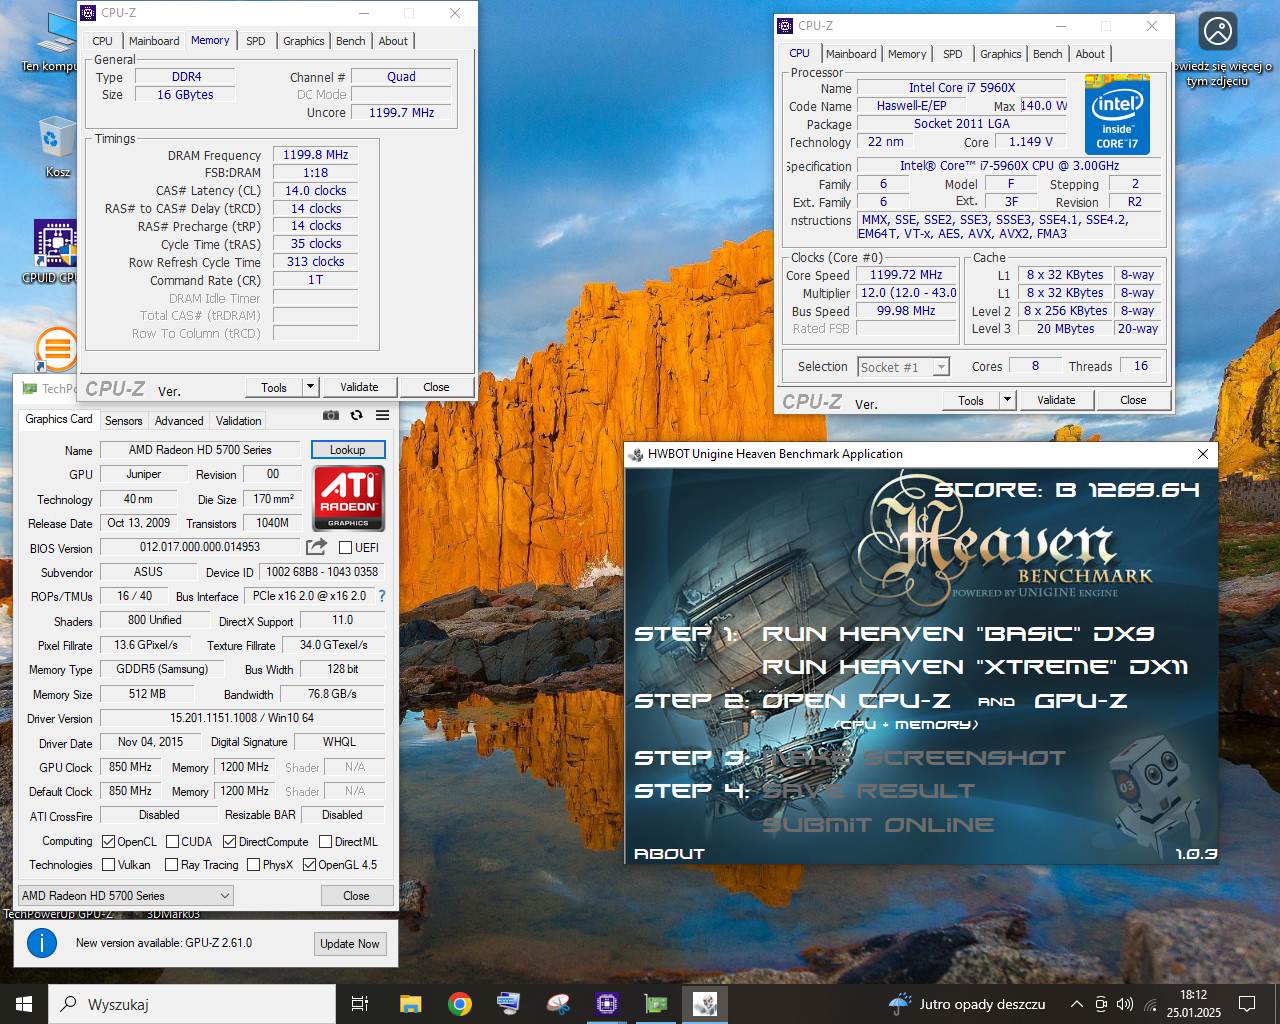This screenshot has width=1280, height=1024.
Task: Click GPU-Z link in Heaven Step 2
Action: point(1081,701)
